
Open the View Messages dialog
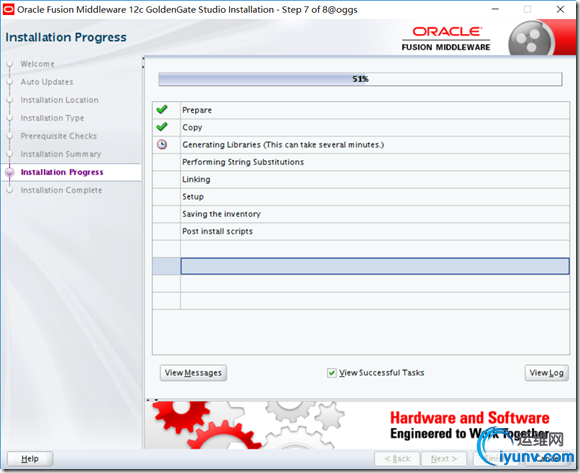pyautogui.click(x=193, y=373)
